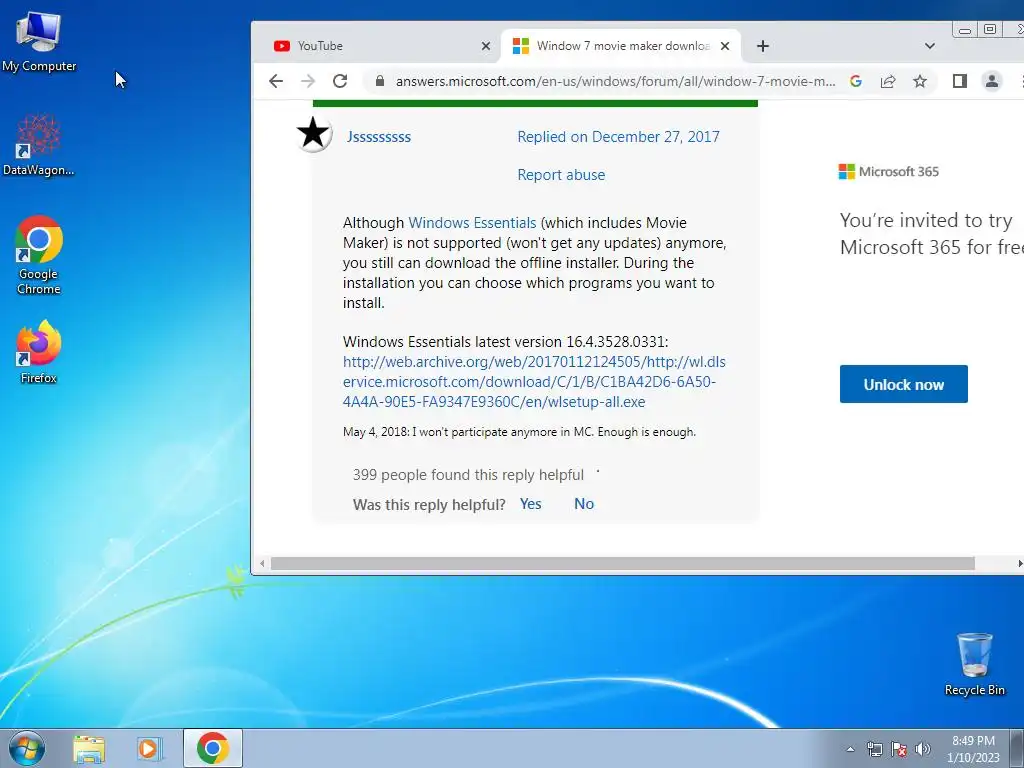The width and height of the screenshot is (1024, 768).
Task: Bookmark this page with the star icon
Action: [920, 81]
